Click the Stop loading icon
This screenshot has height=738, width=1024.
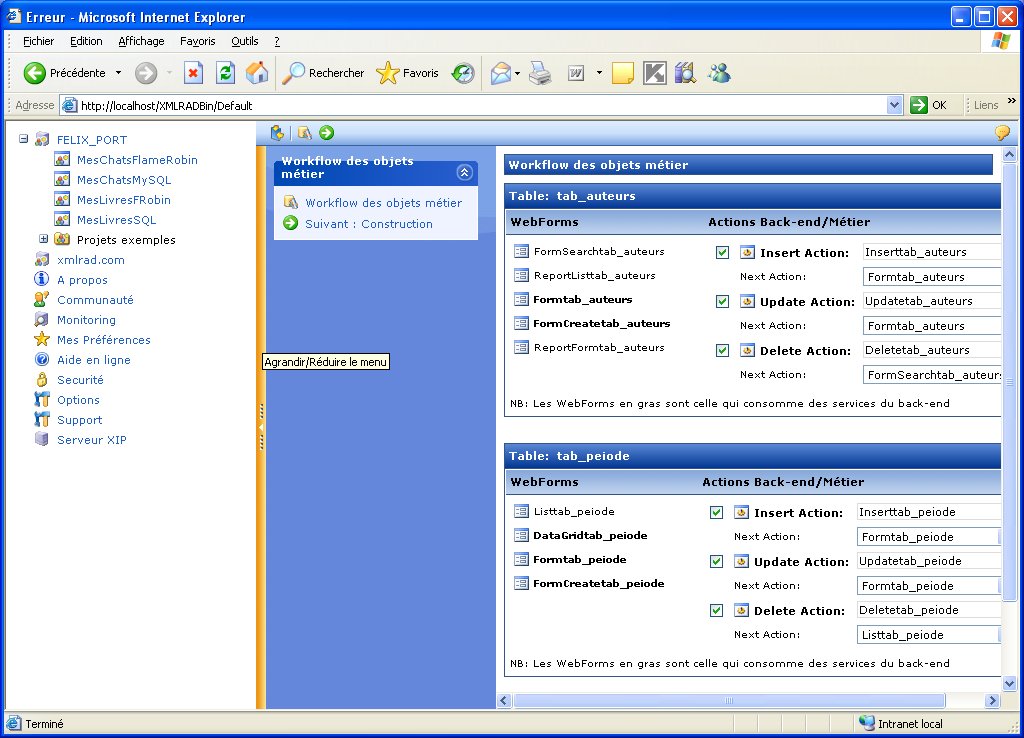pos(194,73)
